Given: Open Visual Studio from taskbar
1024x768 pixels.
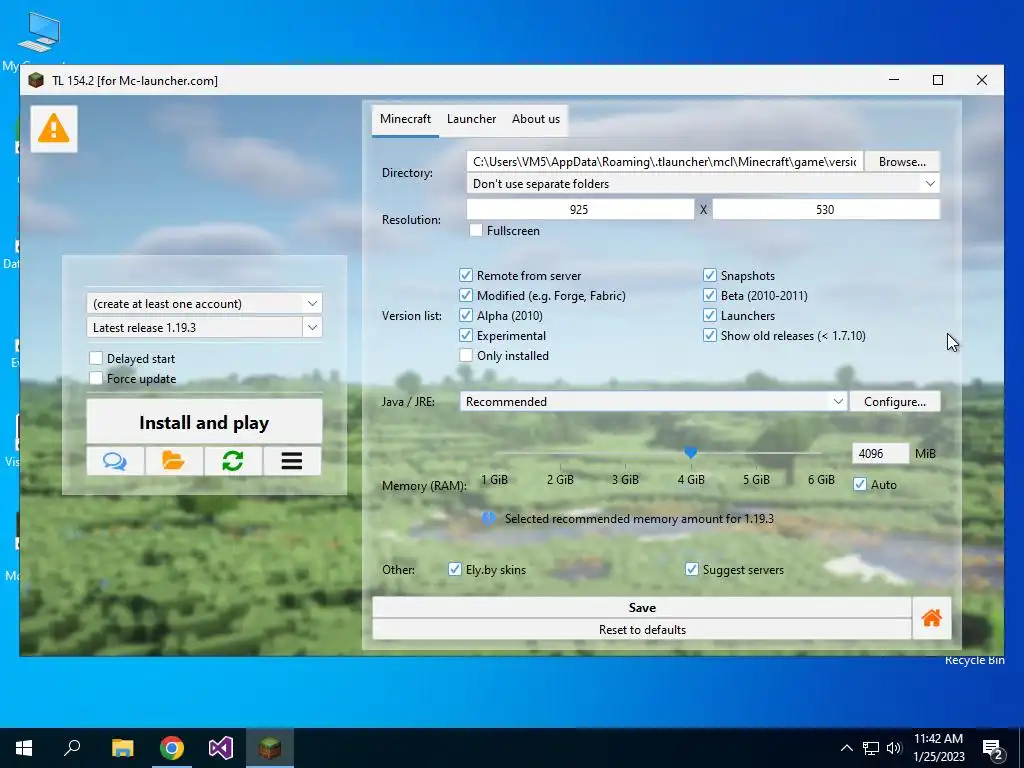Looking at the screenshot, I should [221, 748].
